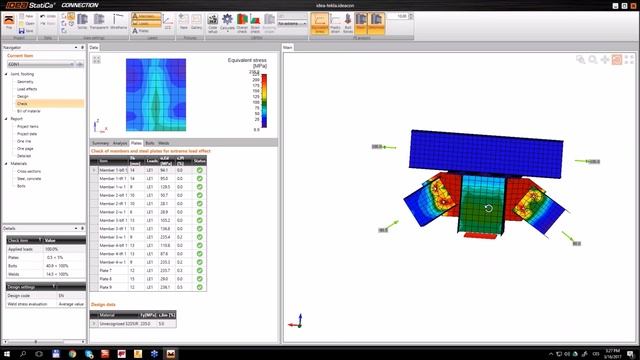Open Windows Start menu
This screenshot has height=360, width=640.
(7, 353)
